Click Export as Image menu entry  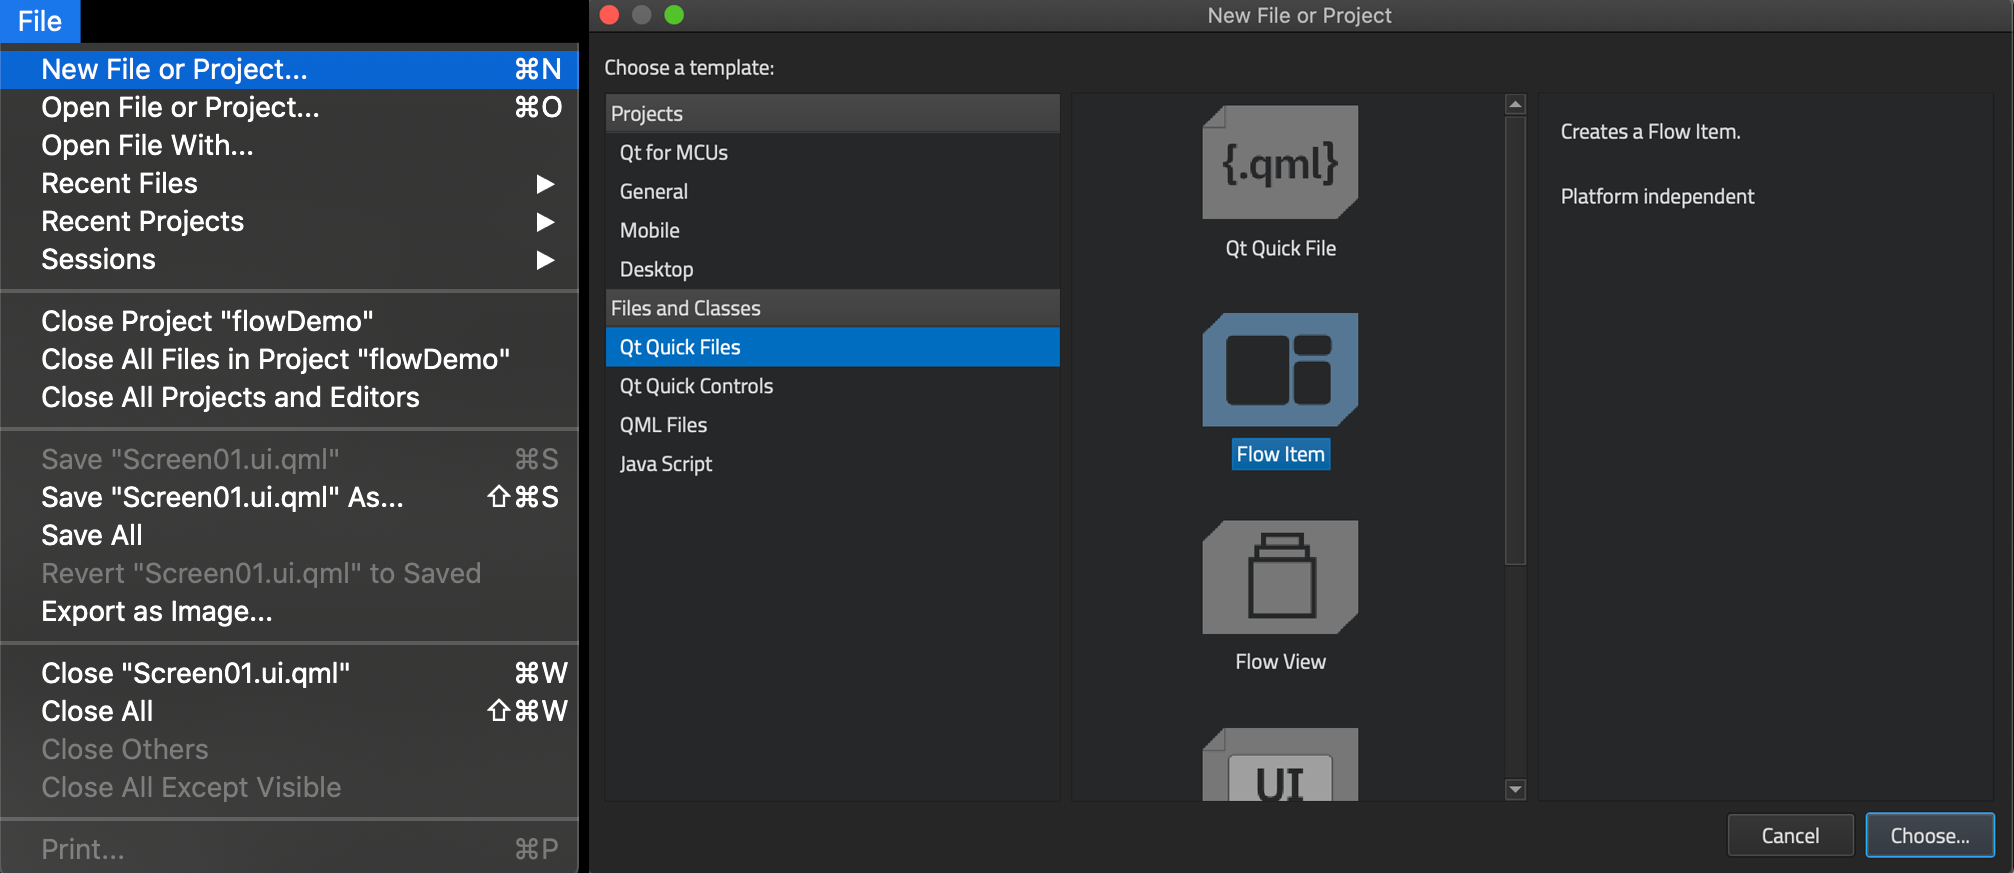(157, 611)
